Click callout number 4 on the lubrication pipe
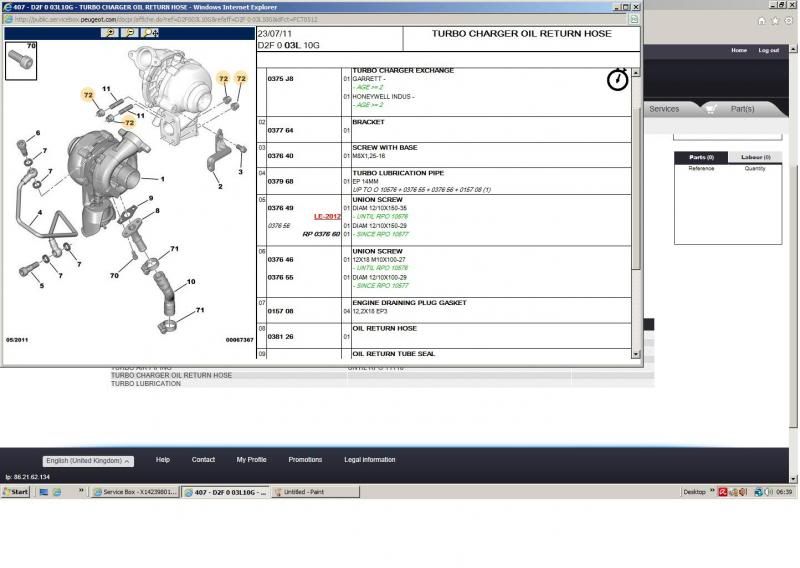This screenshot has height=568, width=800. (x=40, y=213)
